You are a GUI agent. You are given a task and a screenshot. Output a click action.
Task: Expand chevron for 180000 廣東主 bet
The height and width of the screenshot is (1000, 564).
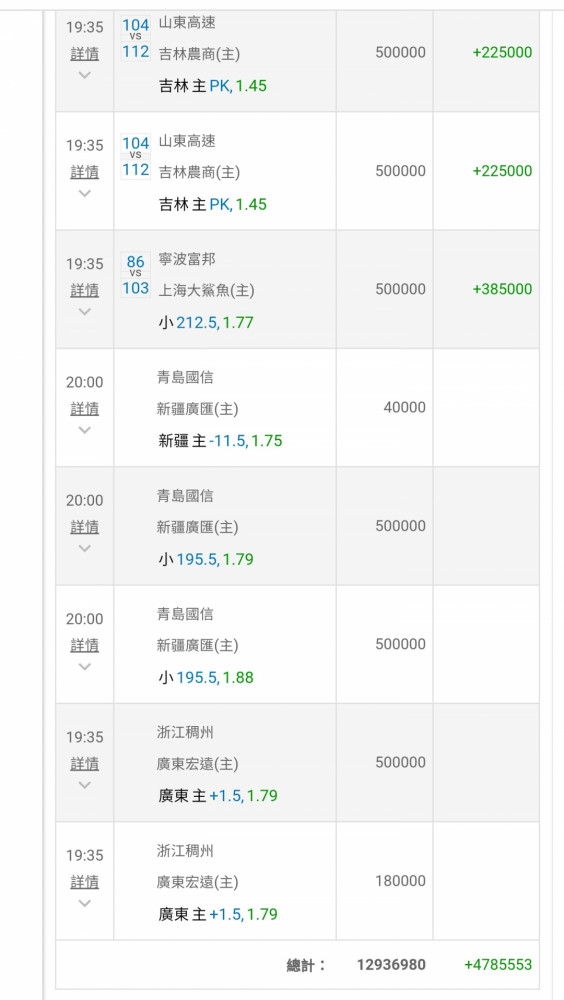point(85,903)
